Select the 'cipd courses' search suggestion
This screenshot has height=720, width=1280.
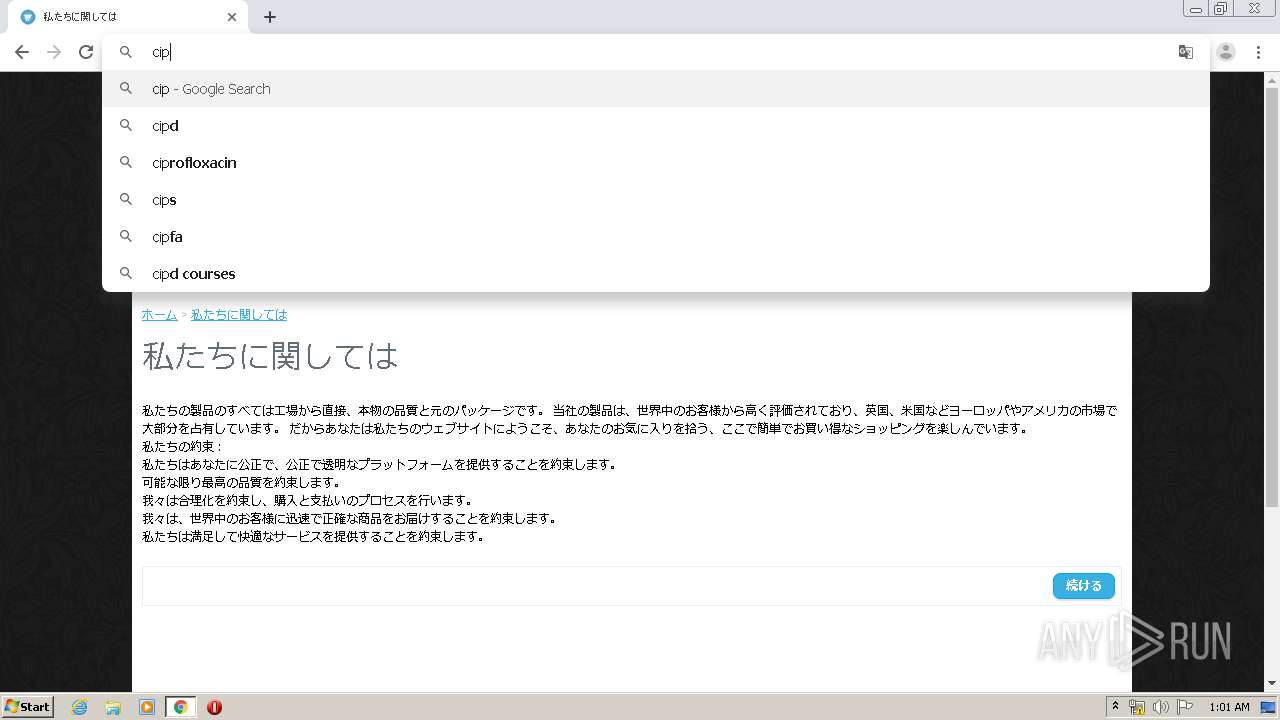tap(656, 274)
